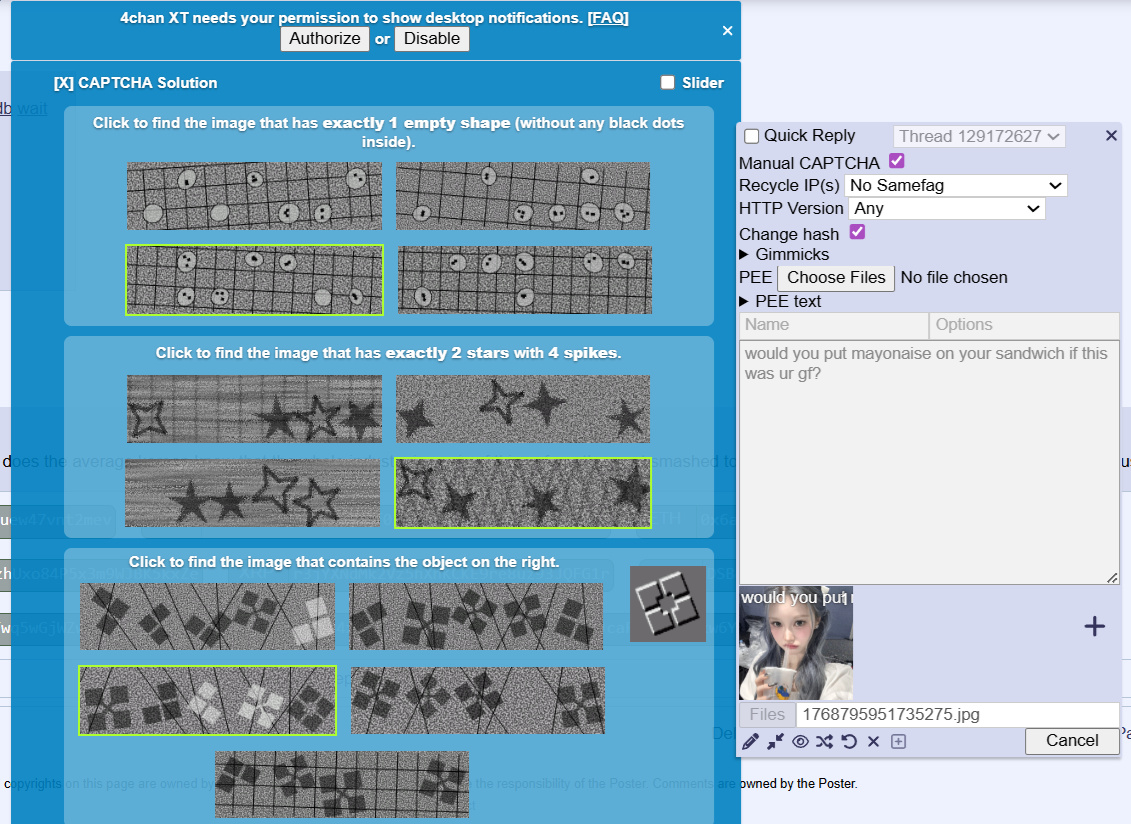Click the Cancel button
Viewport: 1131px width, 824px height.
(x=1072, y=741)
